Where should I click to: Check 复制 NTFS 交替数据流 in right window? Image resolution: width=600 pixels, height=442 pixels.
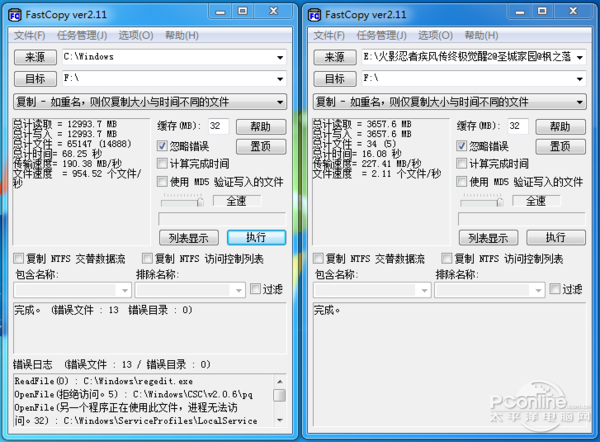pos(318,259)
